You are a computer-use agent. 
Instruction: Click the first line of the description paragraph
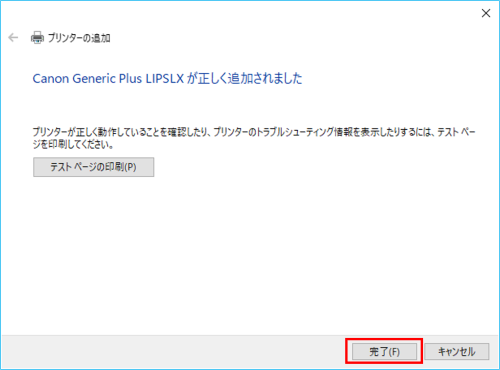pos(254,132)
